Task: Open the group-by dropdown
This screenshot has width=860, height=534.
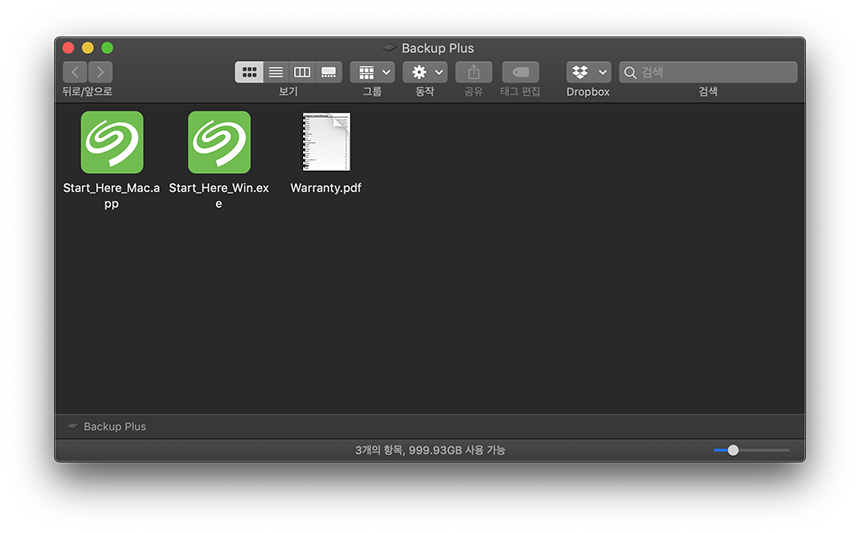Action: tap(372, 72)
